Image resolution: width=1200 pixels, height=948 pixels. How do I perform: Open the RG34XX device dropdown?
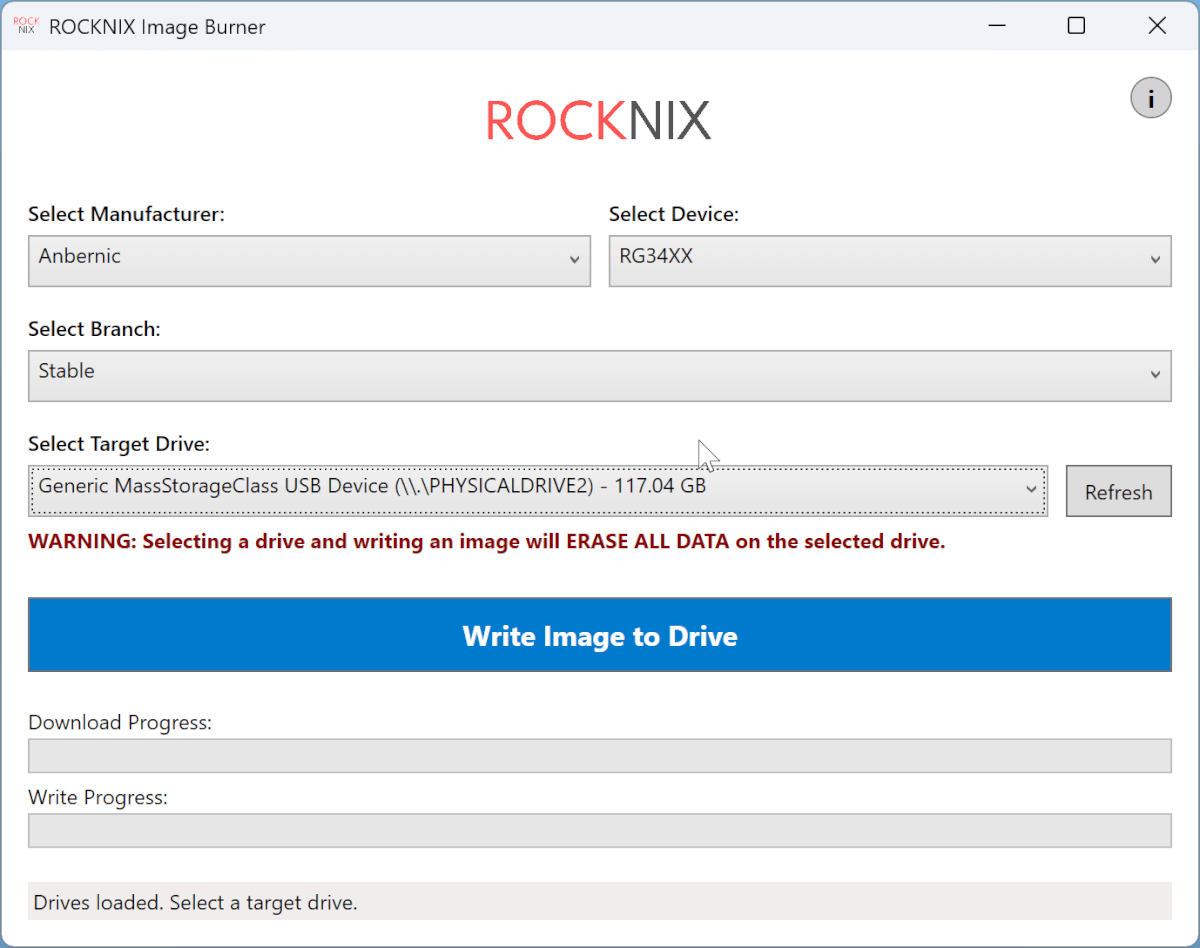pos(890,261)
